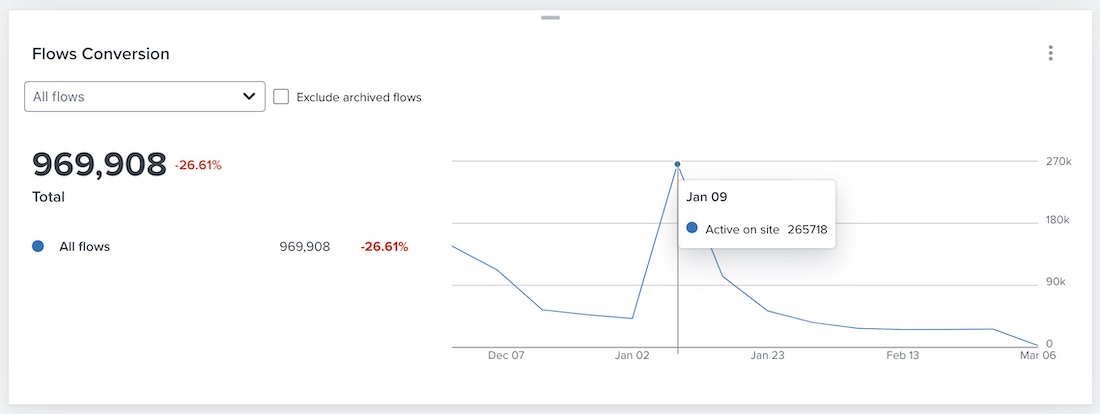Click the drag handle at card top
Image resolution: width=1100 pixels, height=414 pixels.
coord(550,17)
